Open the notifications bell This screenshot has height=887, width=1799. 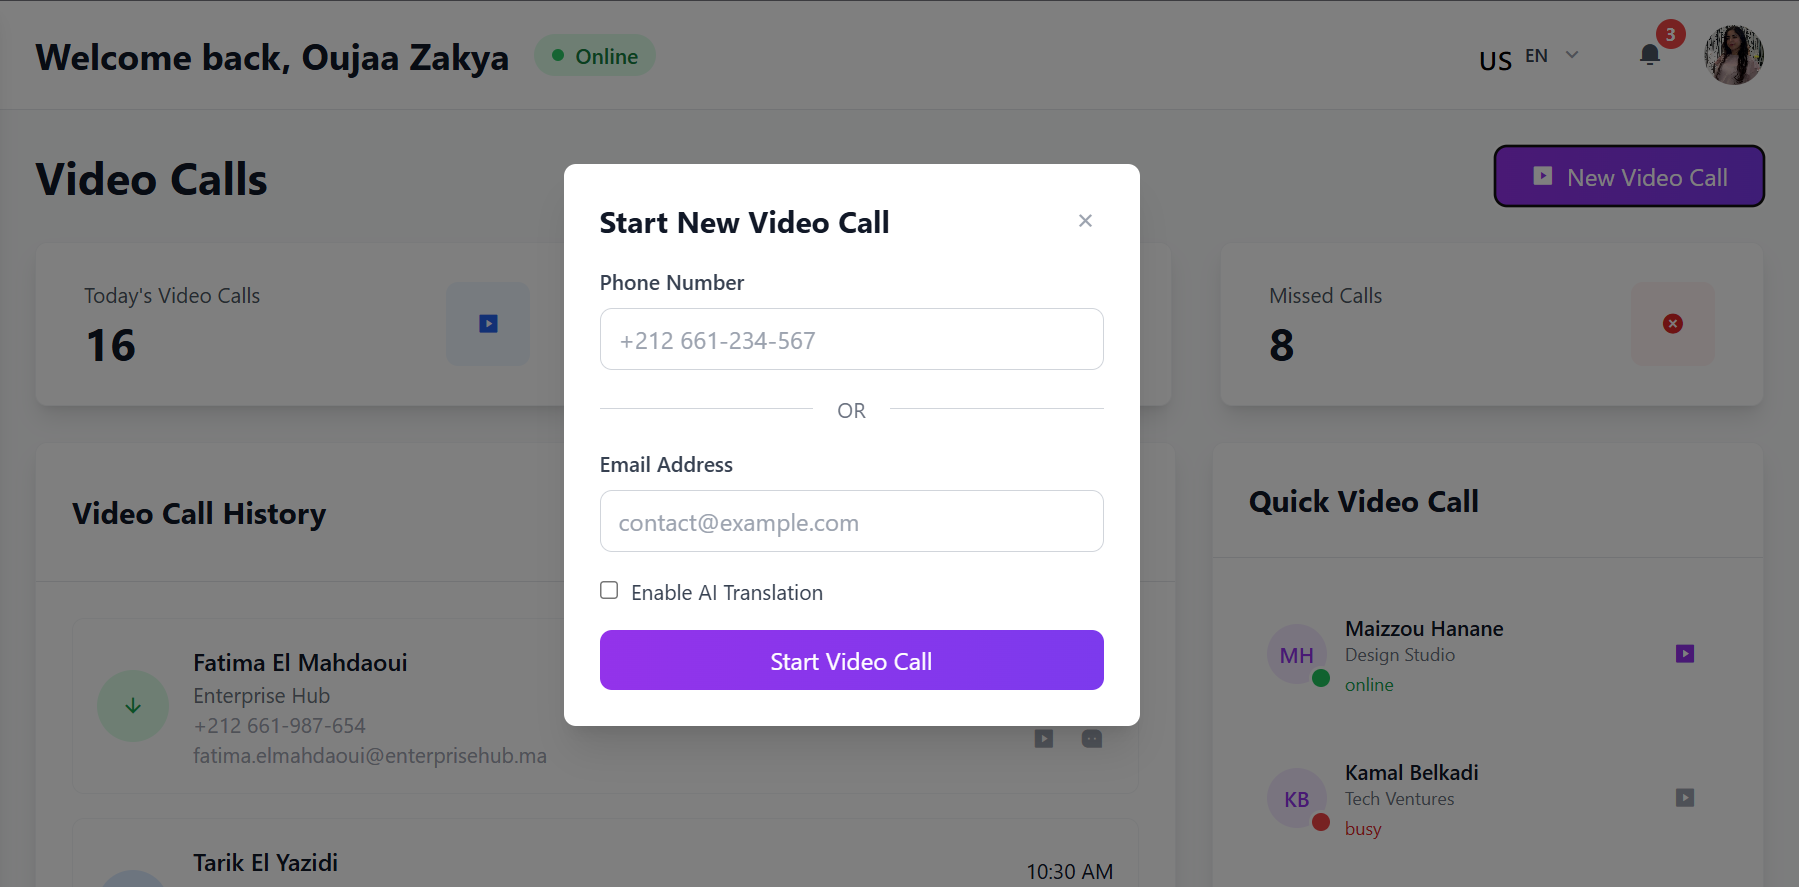[x=1650, y=55]
